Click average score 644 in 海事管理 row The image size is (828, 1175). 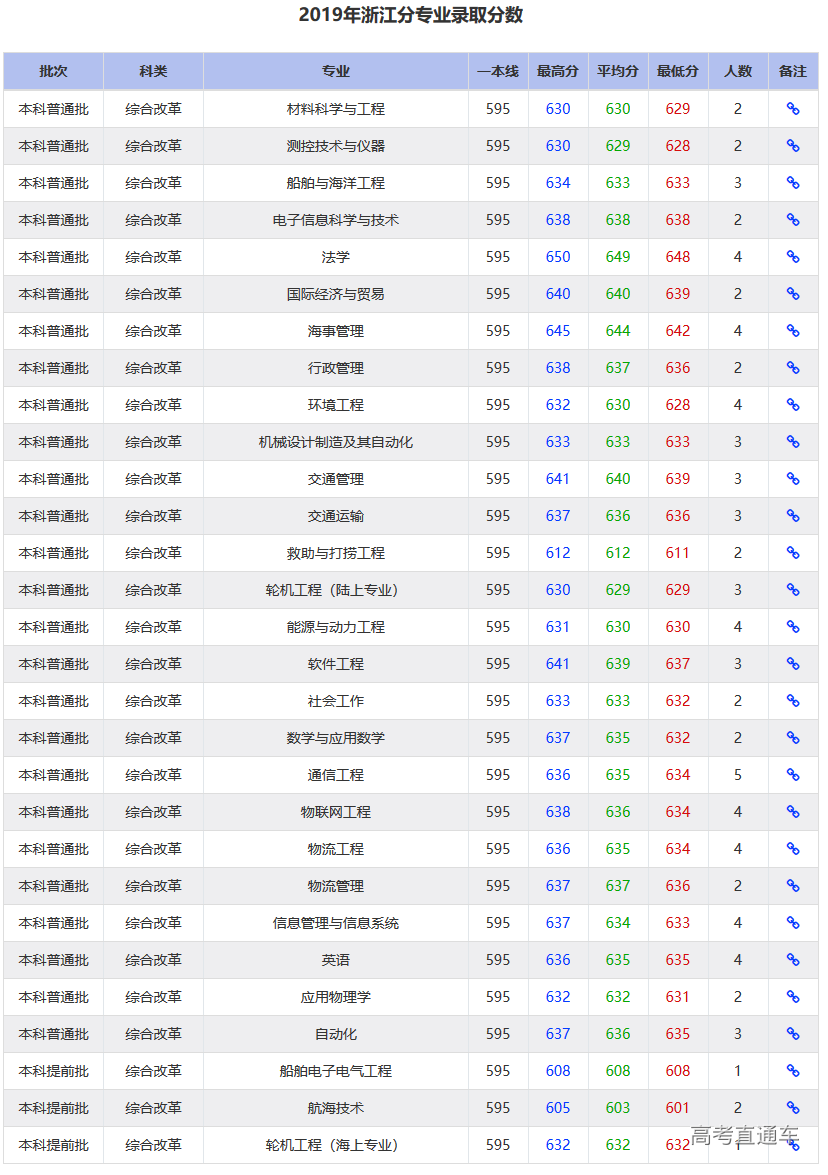618,330
